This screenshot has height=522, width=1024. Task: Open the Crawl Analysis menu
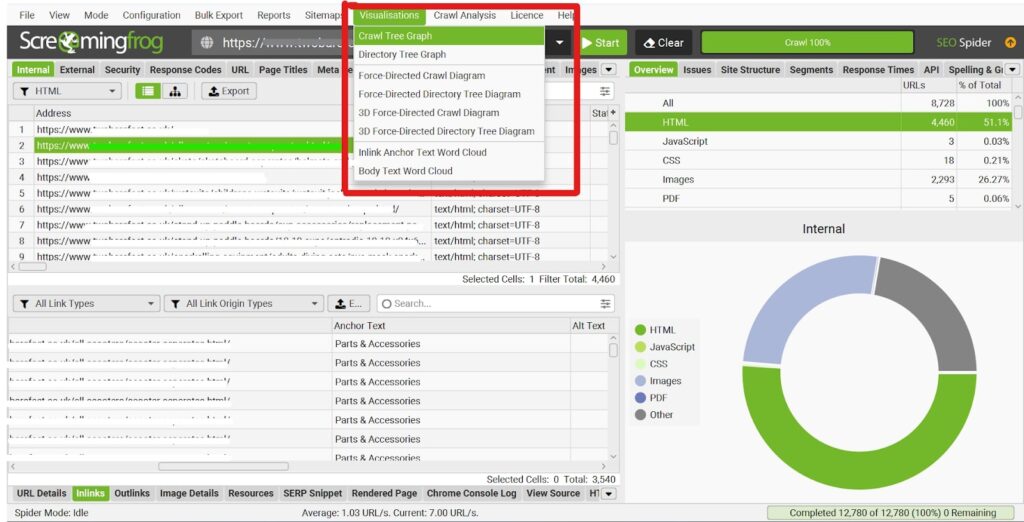click(x=464, y=15)
